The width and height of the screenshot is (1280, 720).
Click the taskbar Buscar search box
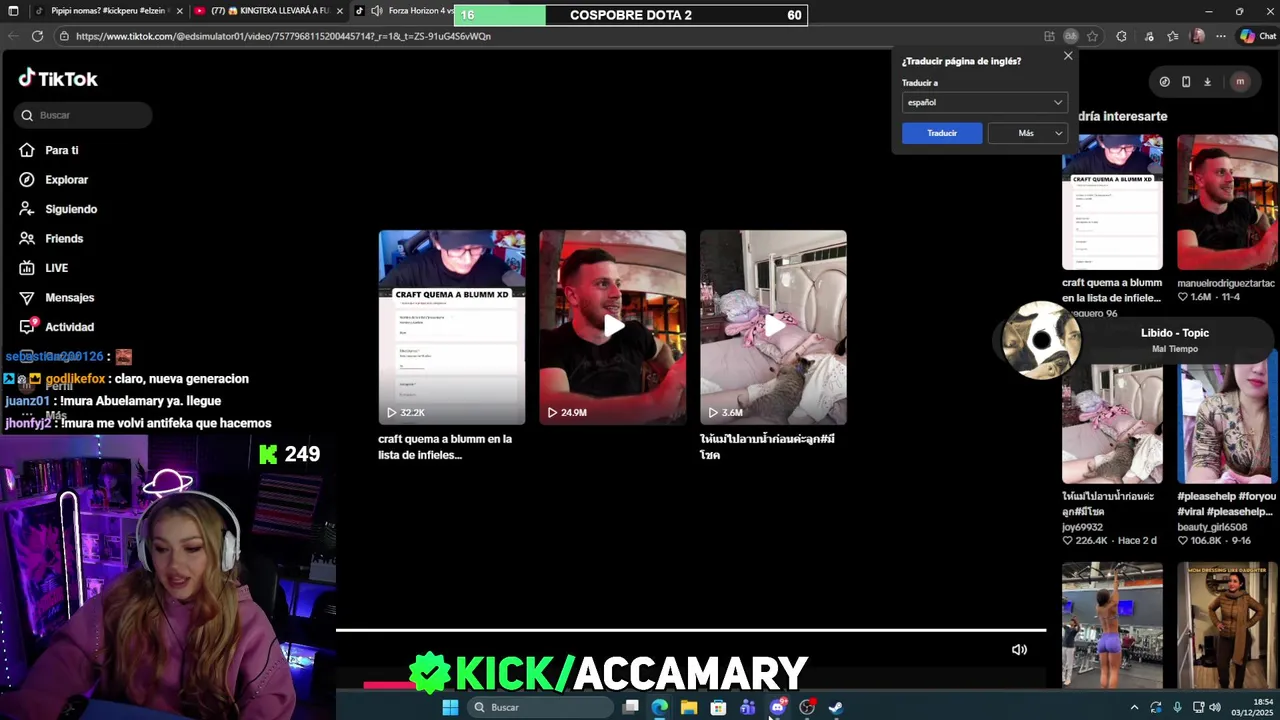[540, 707]
